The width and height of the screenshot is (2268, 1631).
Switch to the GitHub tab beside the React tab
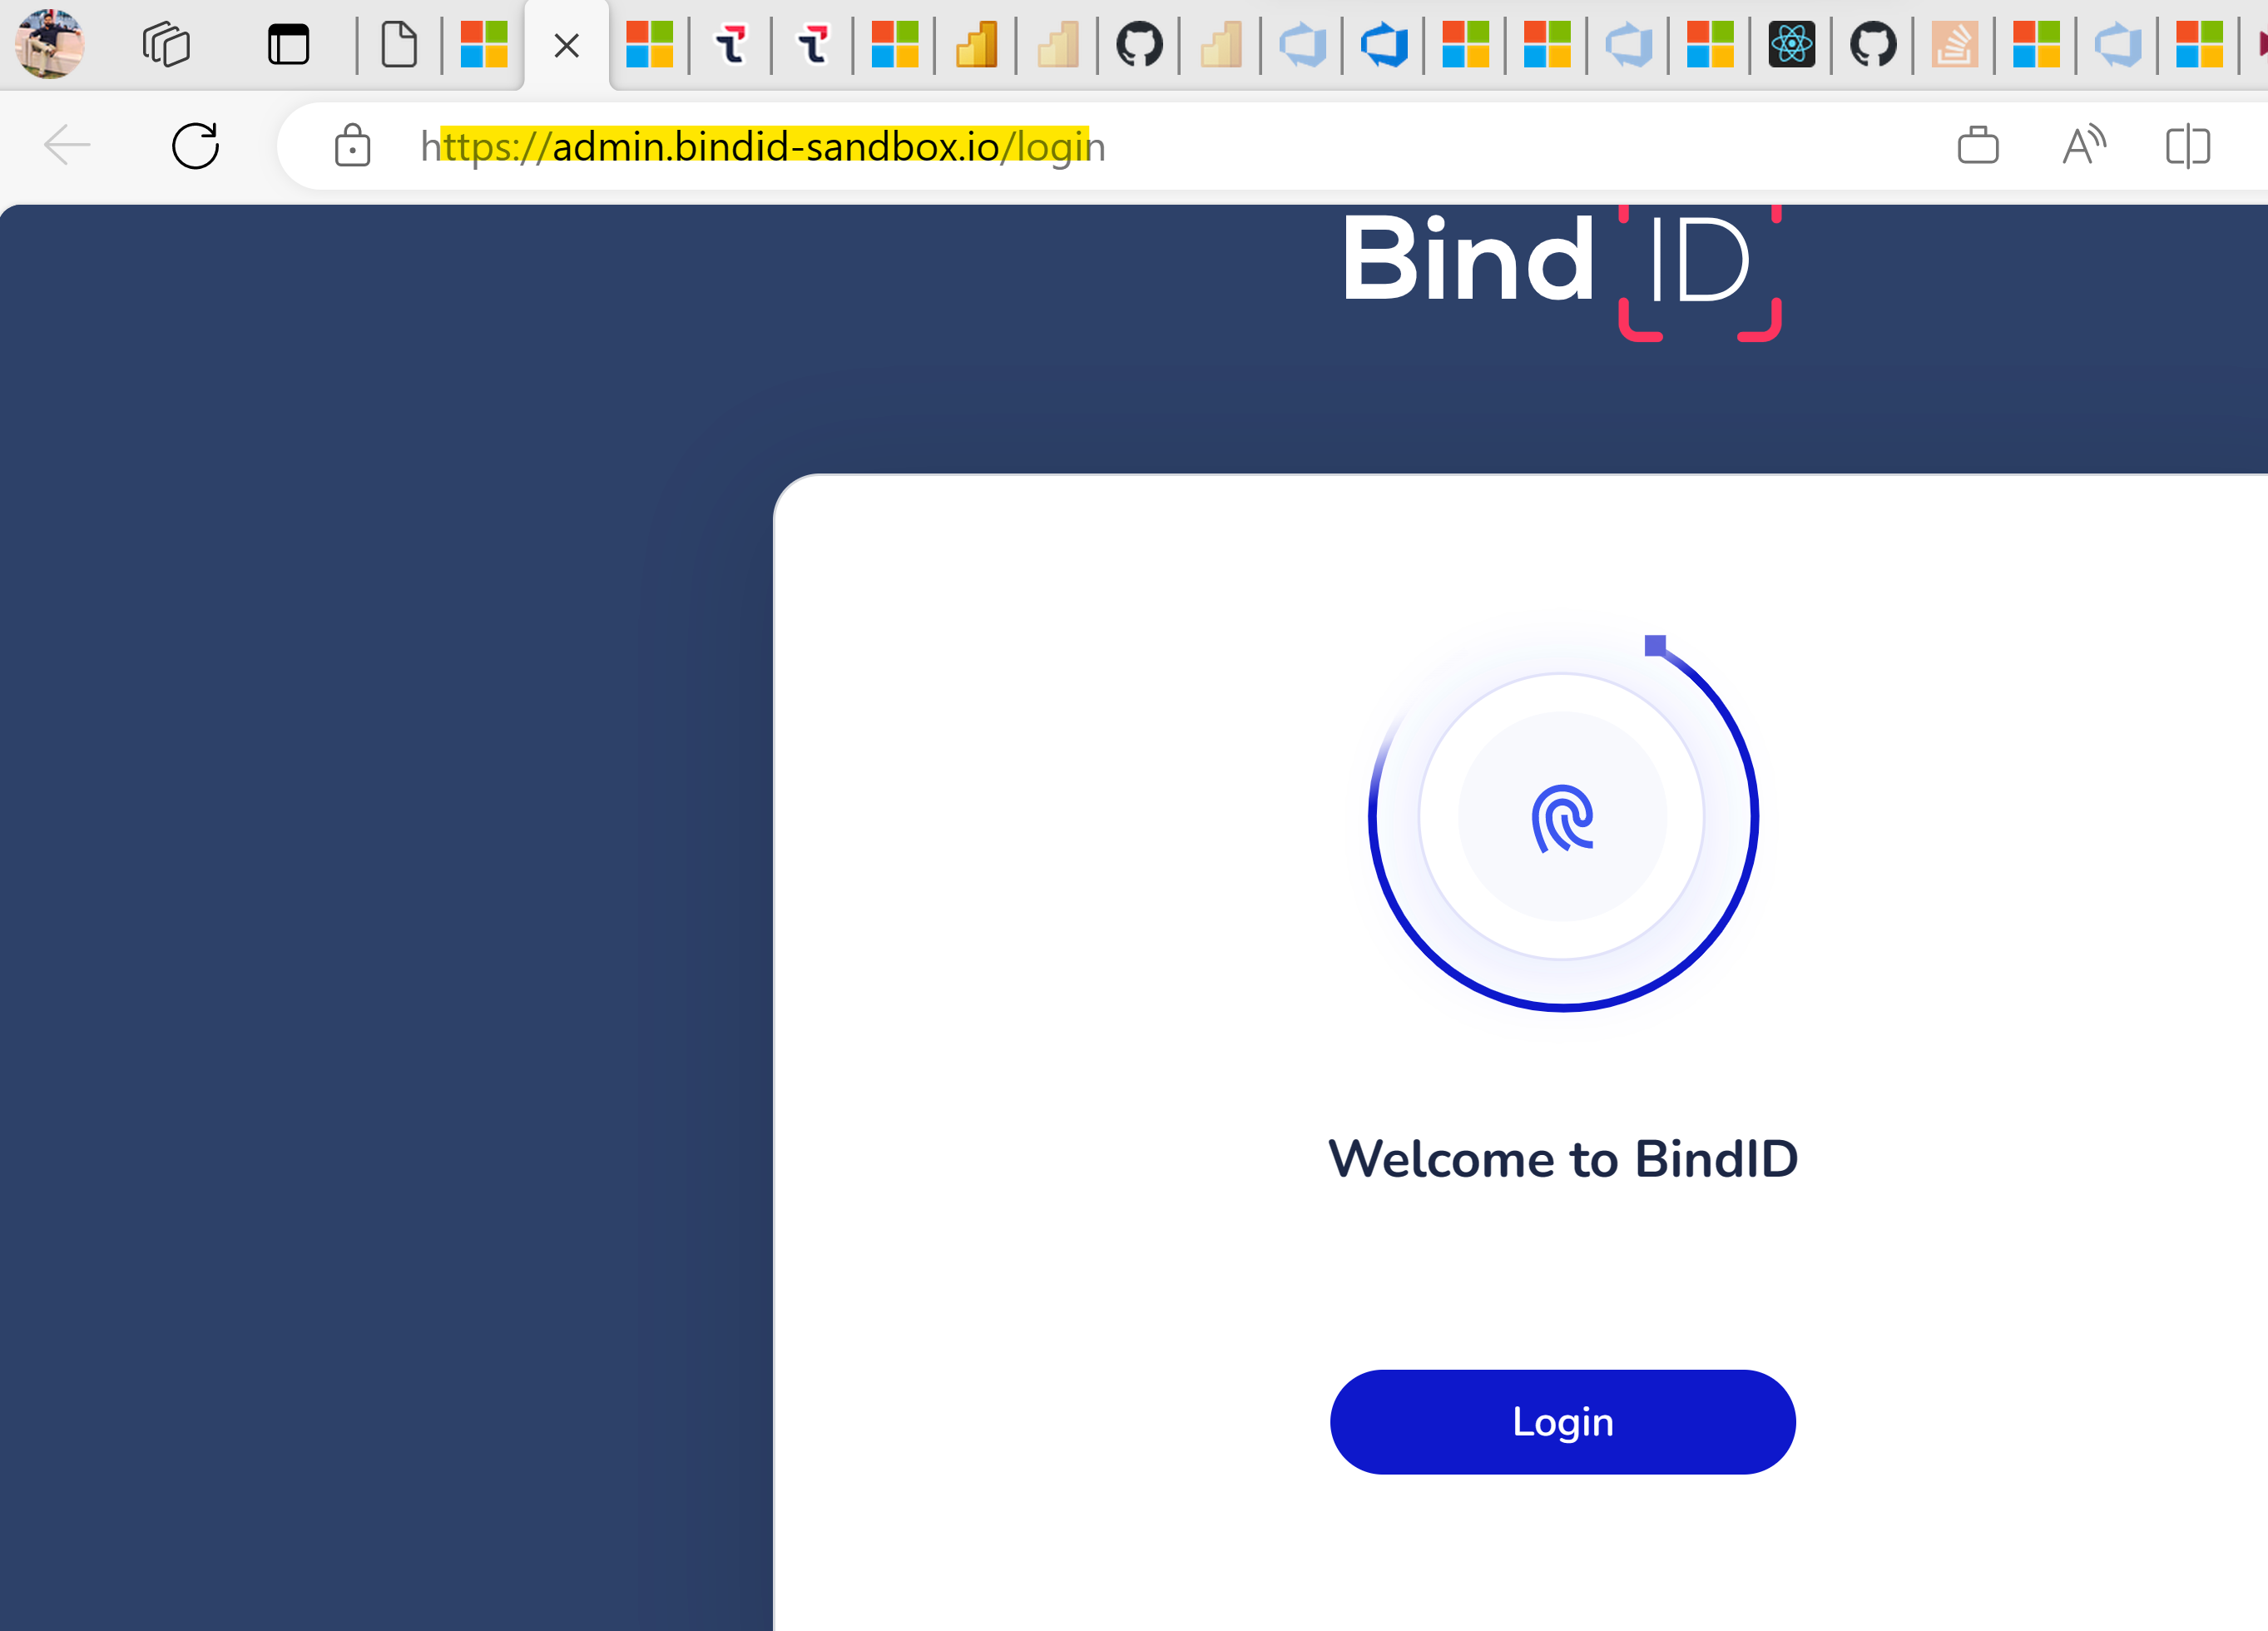click(1872, 45)
